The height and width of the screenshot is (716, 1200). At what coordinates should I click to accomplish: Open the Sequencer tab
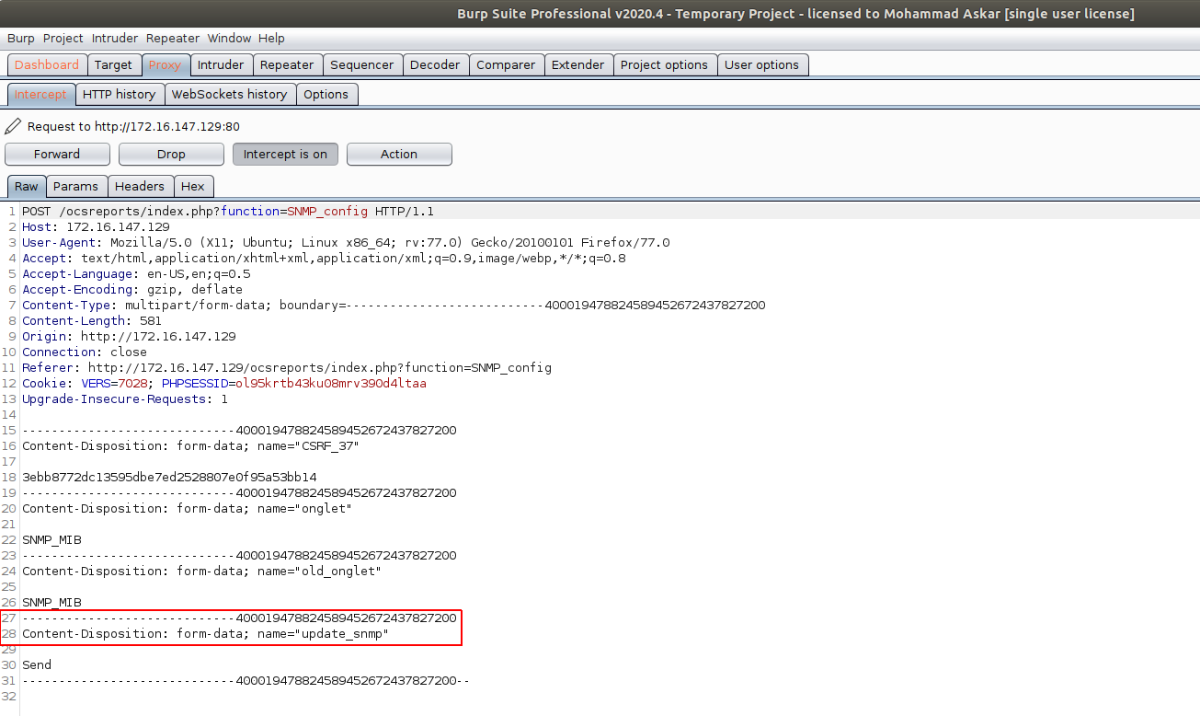click(x=362, y=65)
